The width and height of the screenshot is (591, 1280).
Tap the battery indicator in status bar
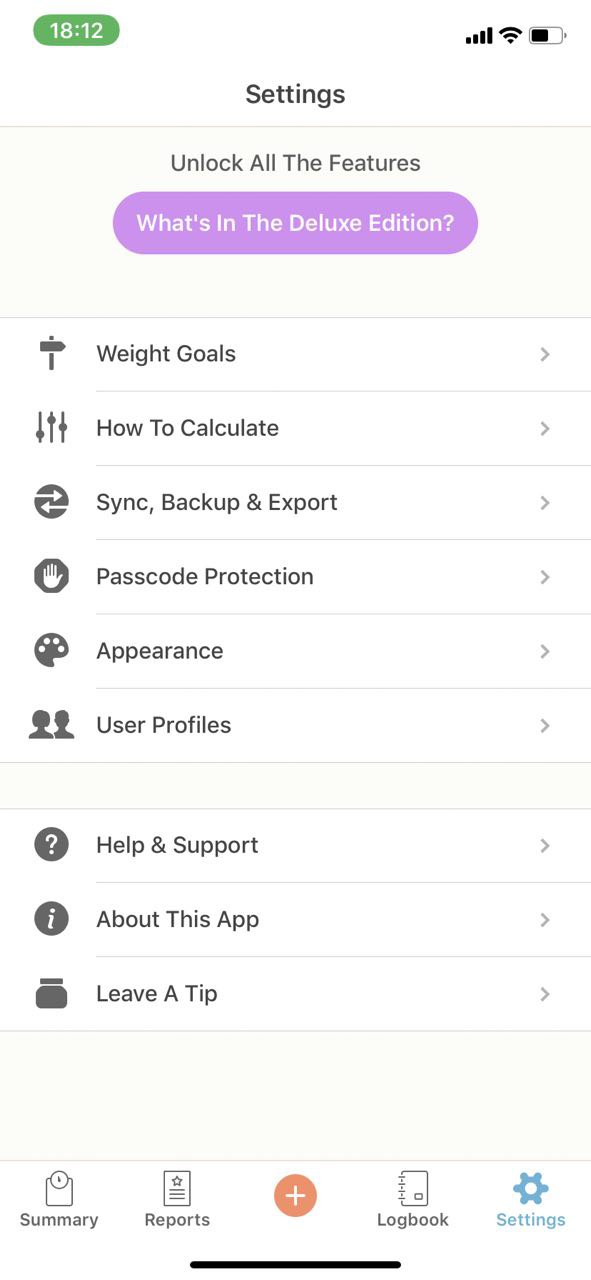[548, 36]
